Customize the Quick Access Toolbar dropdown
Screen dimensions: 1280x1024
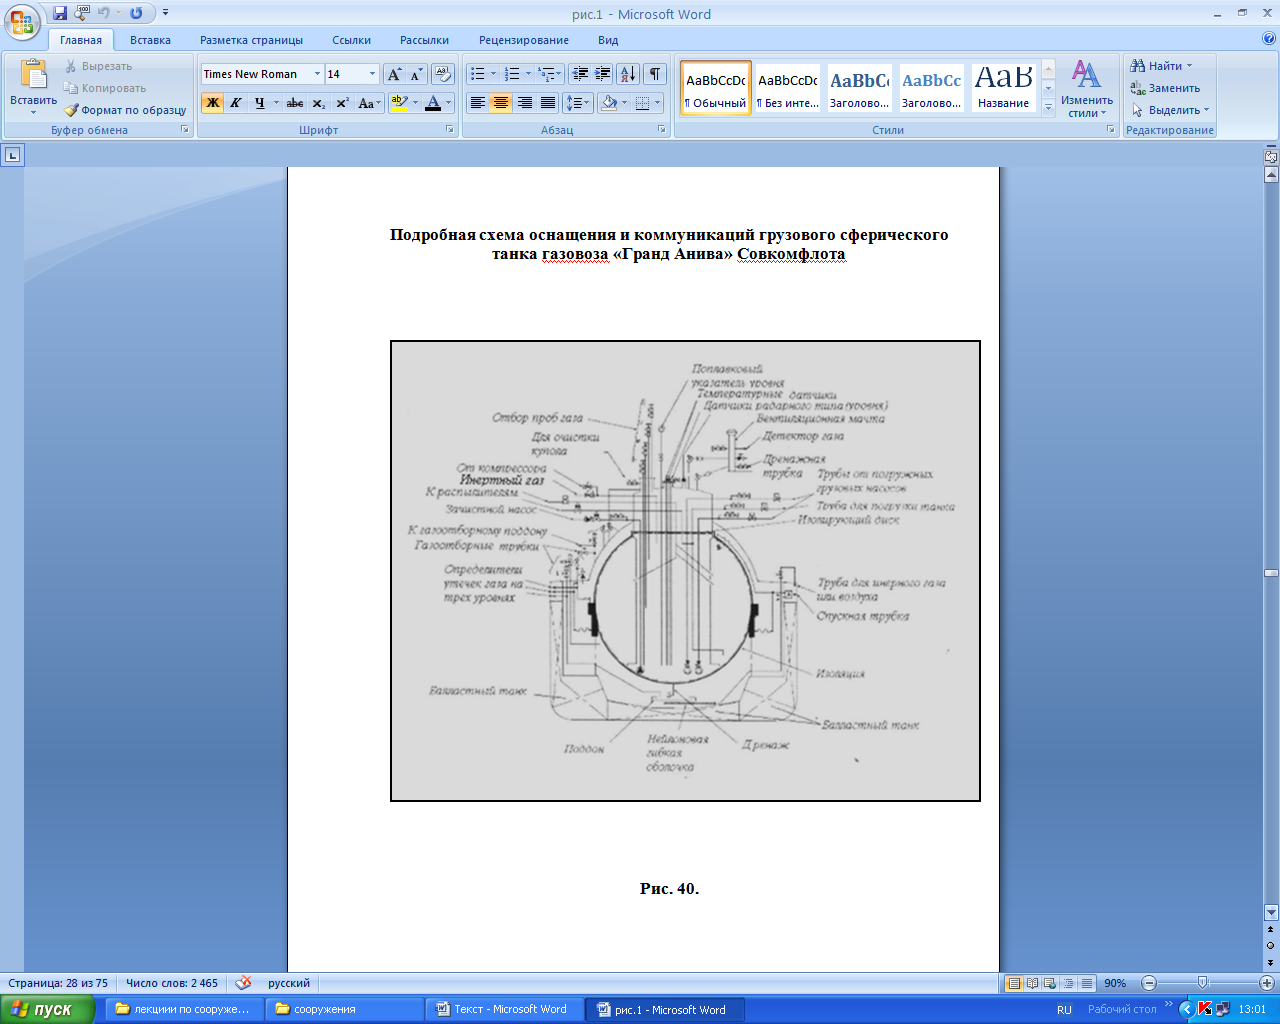[x=166, y=13]
